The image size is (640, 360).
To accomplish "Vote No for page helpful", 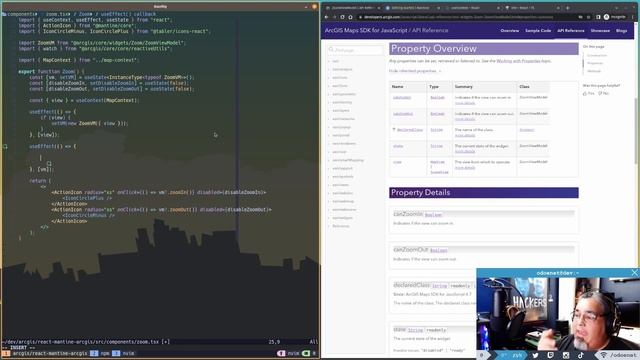I will 604,93.
